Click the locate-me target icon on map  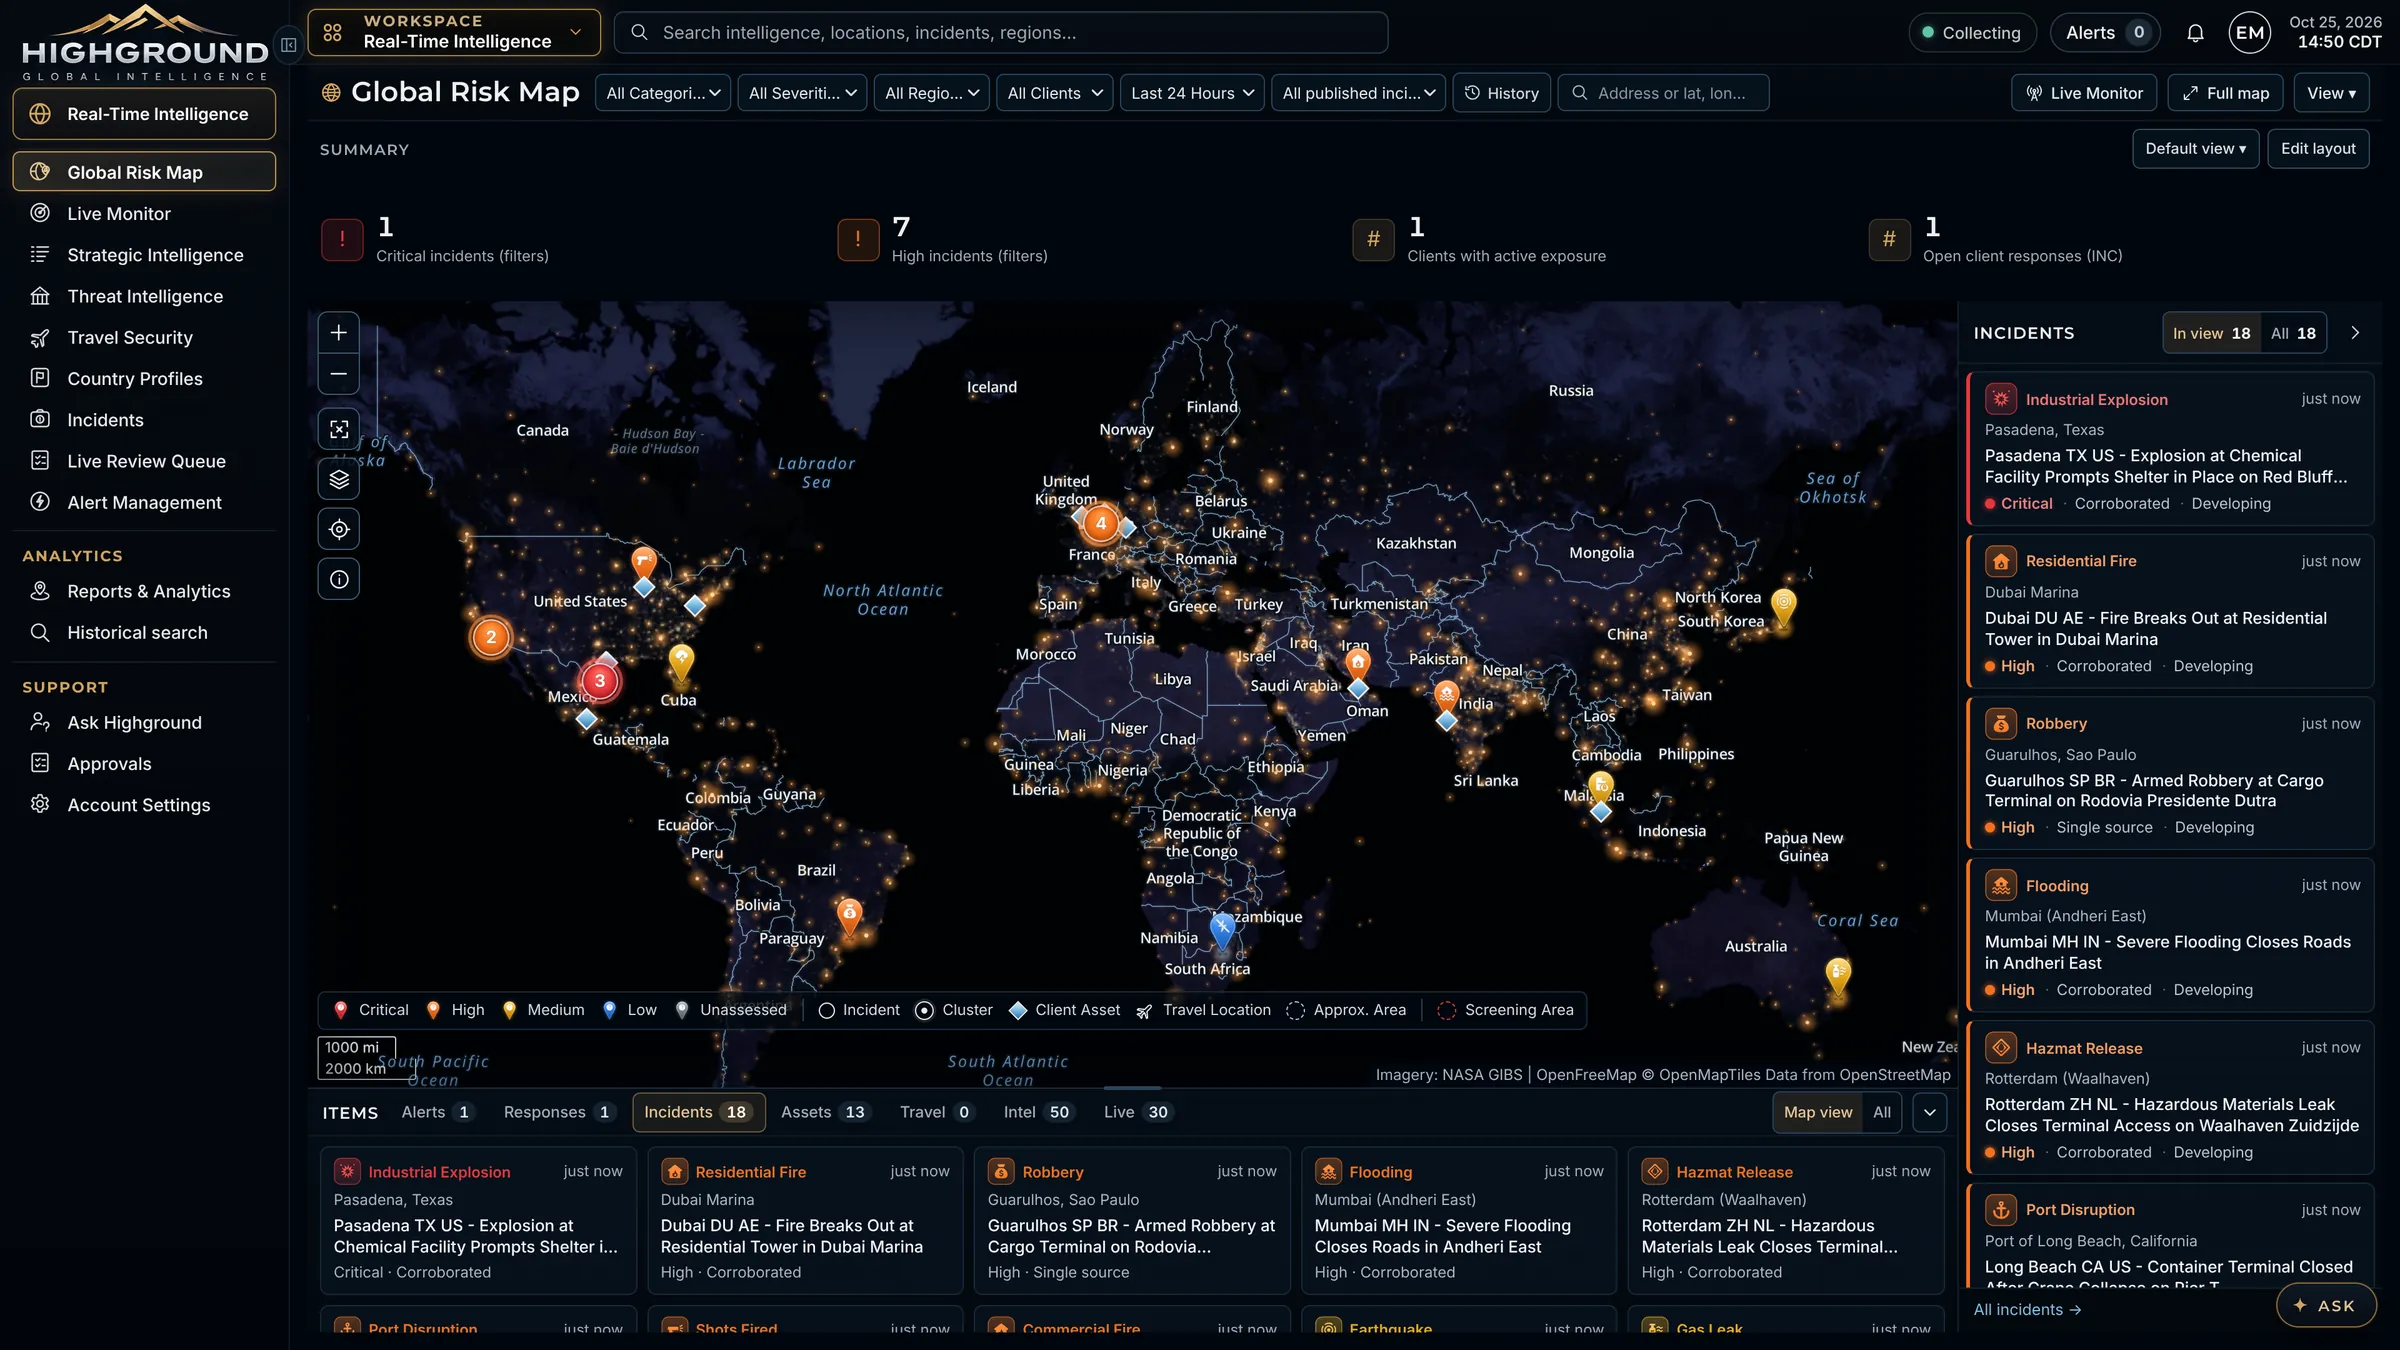(339, 529)
